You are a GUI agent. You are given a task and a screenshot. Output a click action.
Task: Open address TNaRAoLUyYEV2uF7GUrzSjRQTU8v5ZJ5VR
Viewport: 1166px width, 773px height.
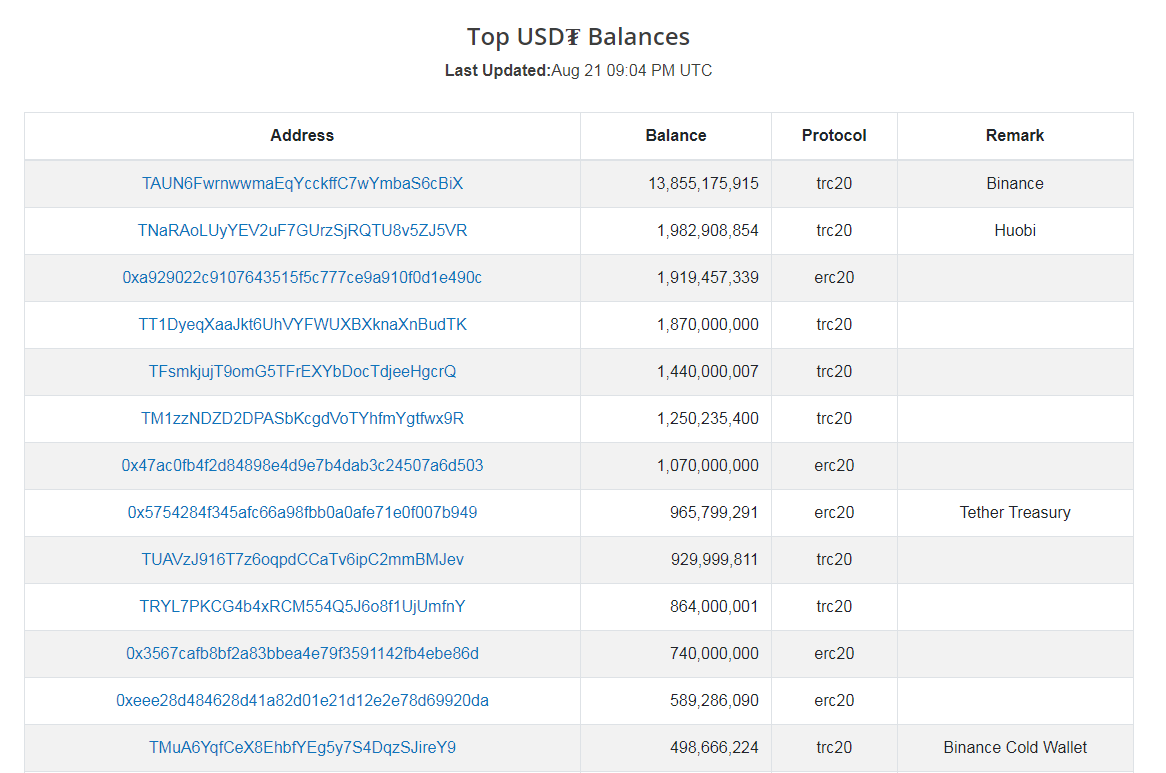click(x=302, y=230)
